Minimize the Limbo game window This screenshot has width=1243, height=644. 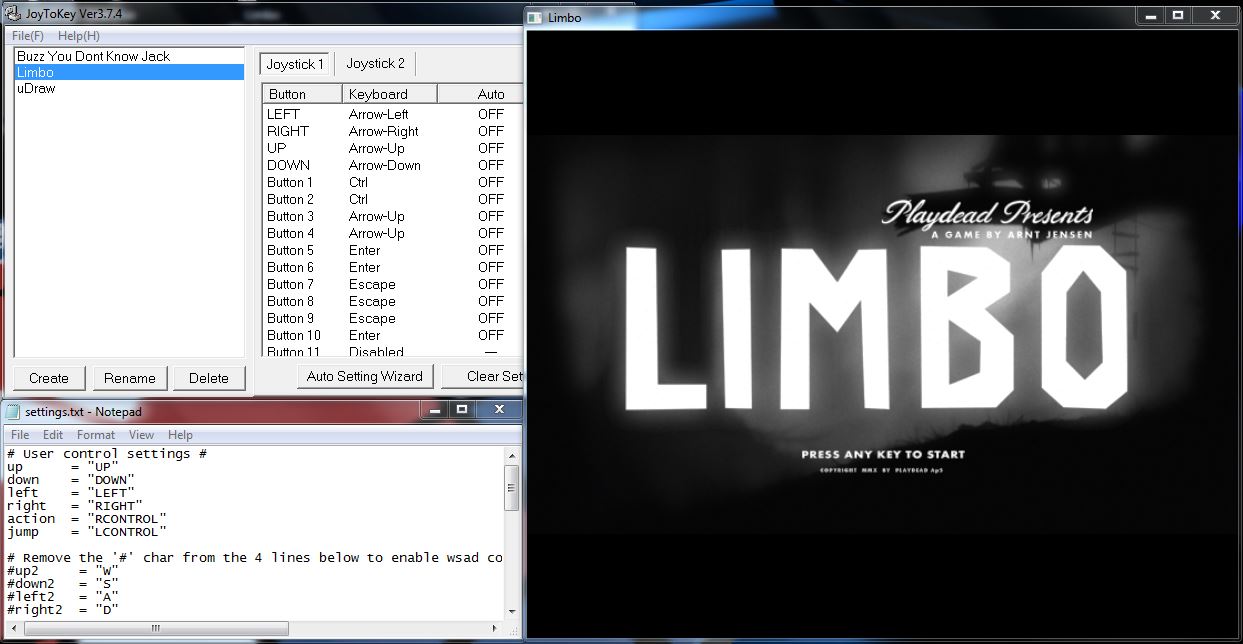click(1151, 15)
